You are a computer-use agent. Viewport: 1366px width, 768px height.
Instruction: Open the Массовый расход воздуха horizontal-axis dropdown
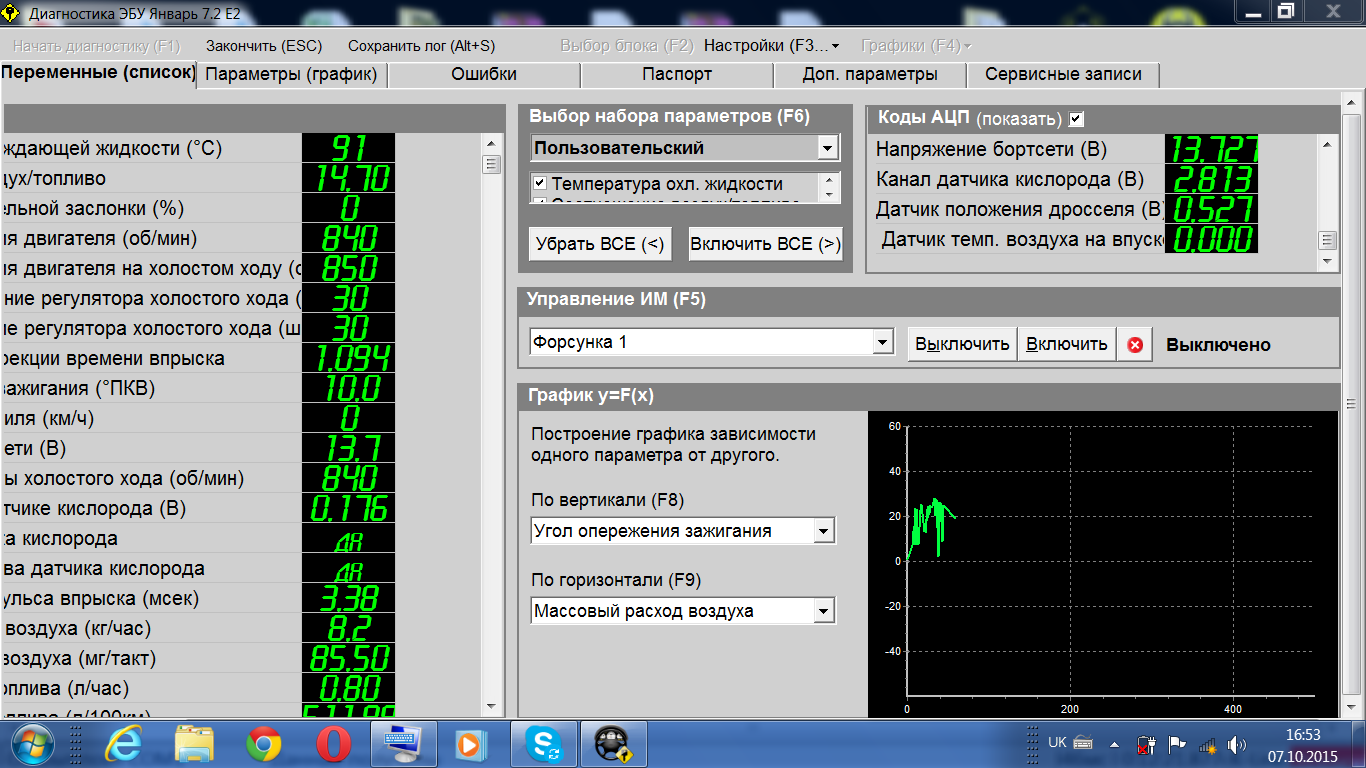824,611
